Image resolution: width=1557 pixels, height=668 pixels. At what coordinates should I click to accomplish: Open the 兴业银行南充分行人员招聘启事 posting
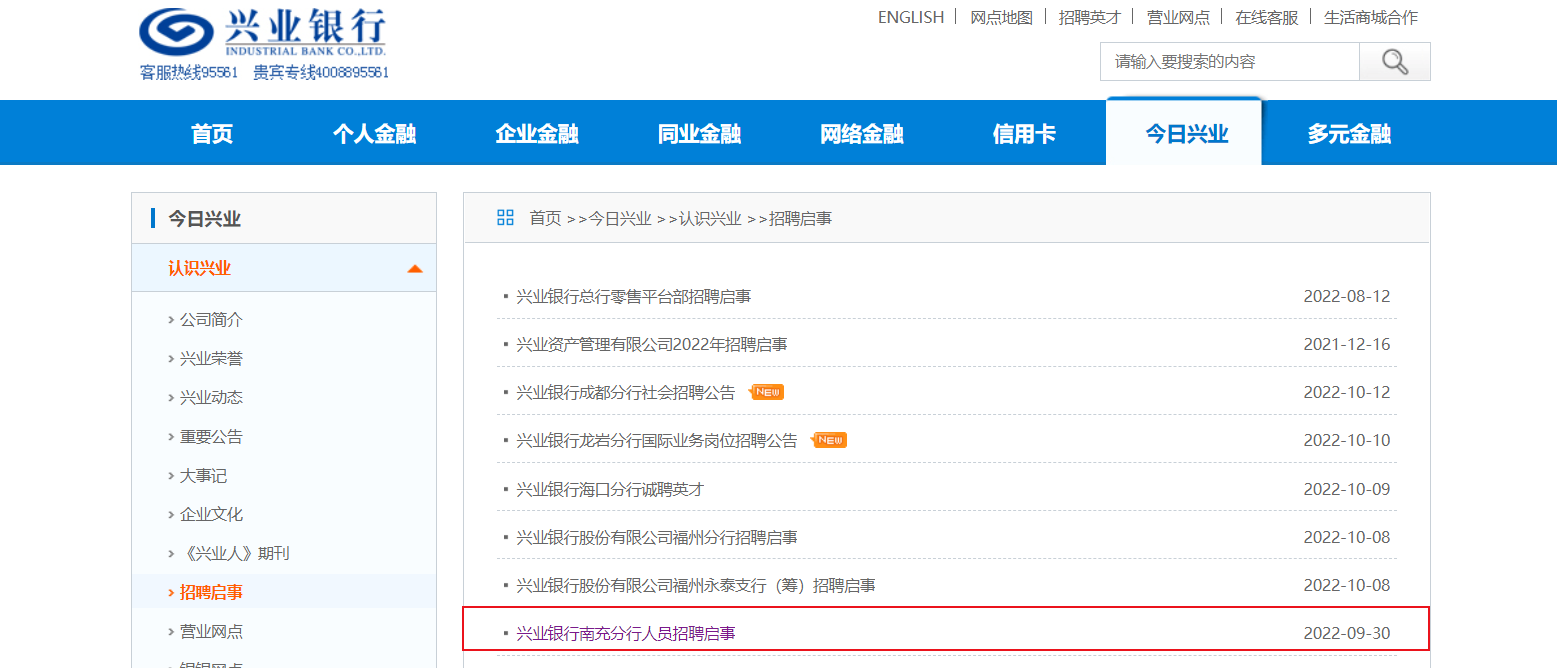pyautogui.click(x=625, y=634)
